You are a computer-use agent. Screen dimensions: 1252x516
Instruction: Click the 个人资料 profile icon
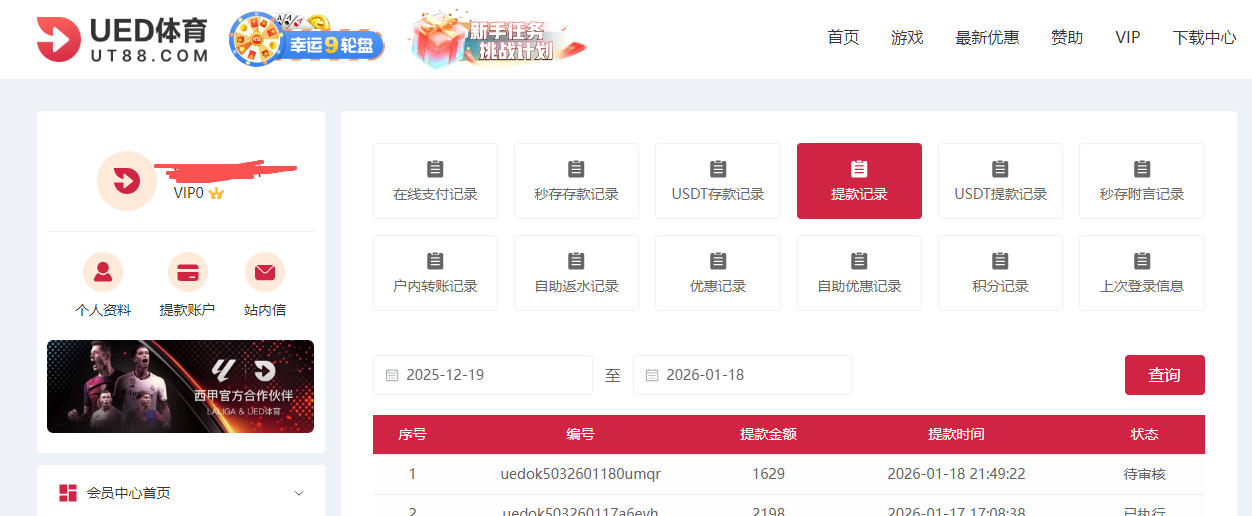click(x=103, y=272)
